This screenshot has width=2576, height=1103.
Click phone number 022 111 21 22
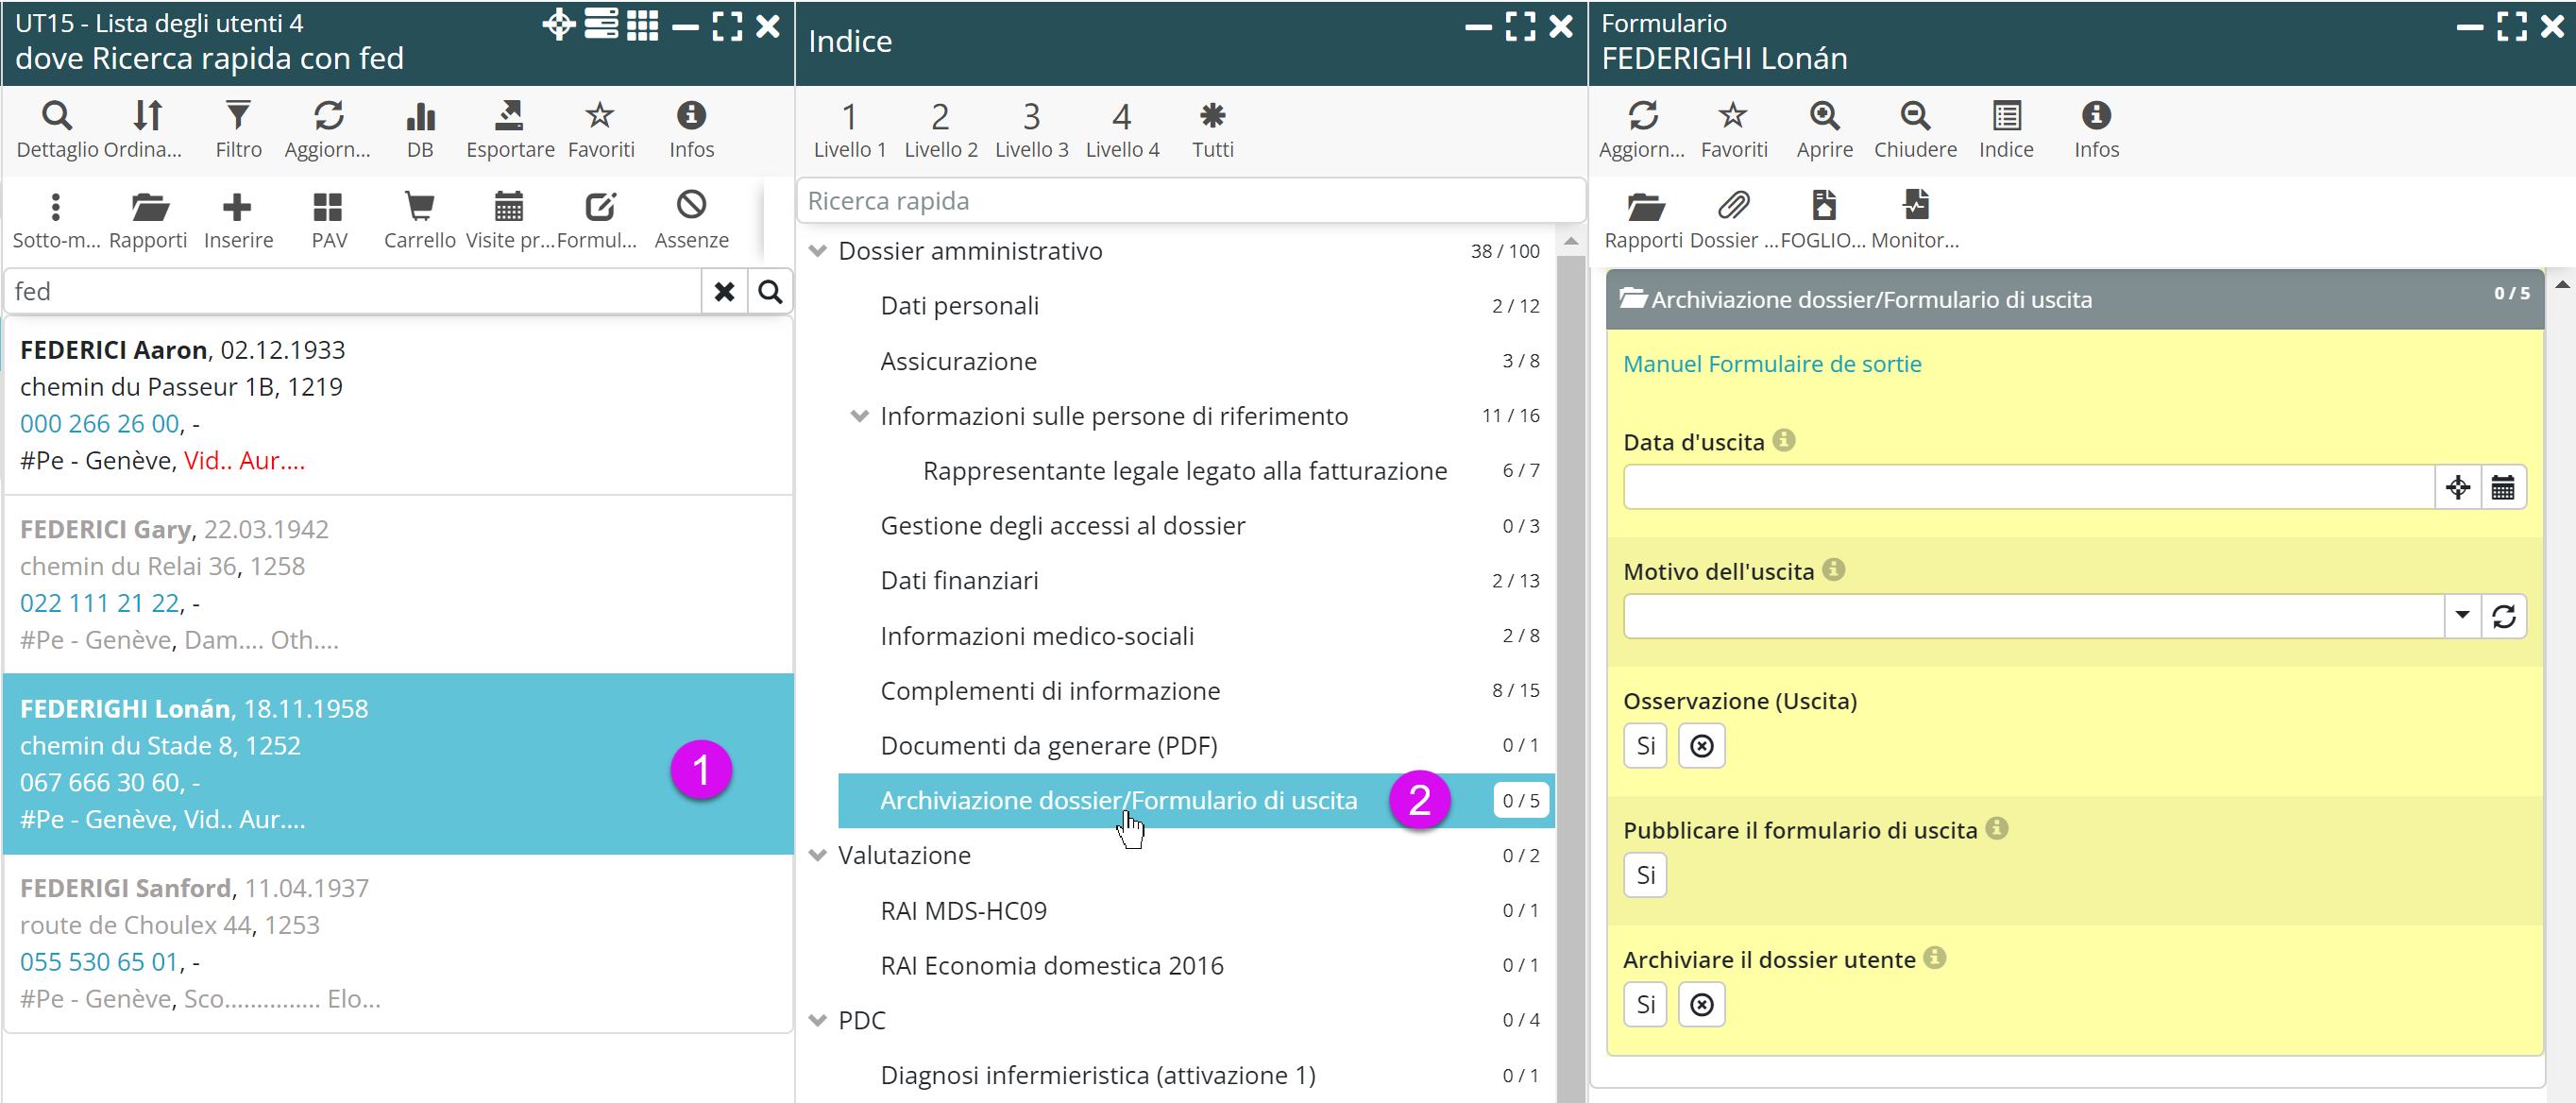point(100,603)
